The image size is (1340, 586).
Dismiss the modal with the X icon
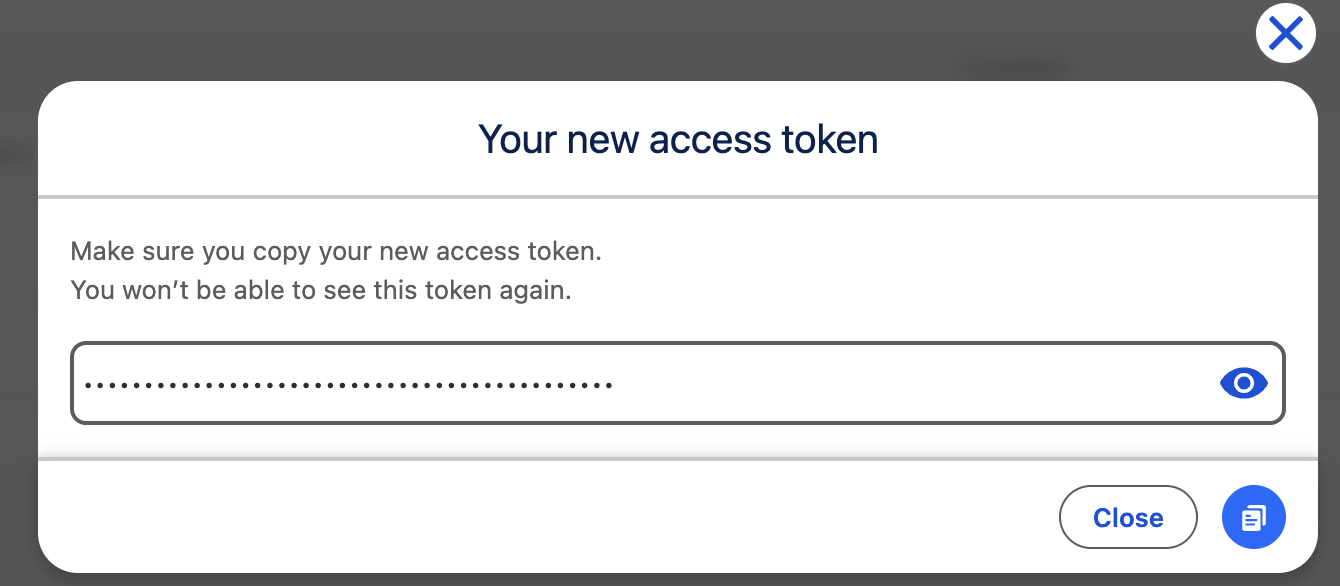click(1285, 34)
